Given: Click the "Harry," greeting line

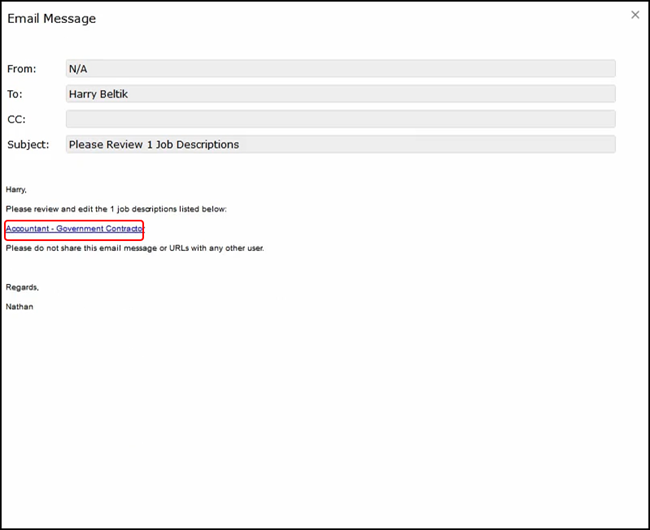Looking at the screenshot, I should [x=16, y=189].
